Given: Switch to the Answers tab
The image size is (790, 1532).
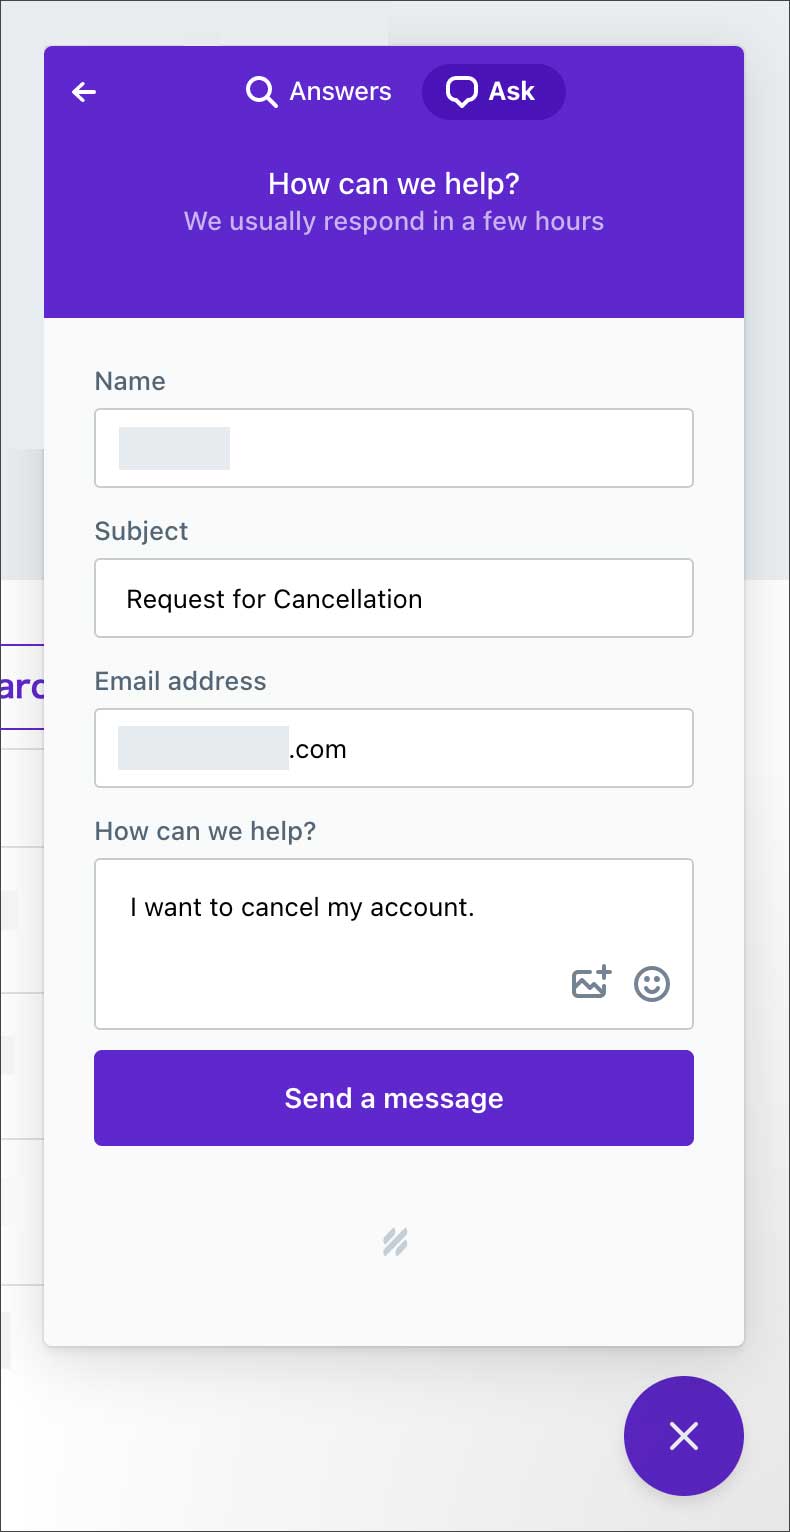Looking at the screenshot, I should [x=340, y=92].
